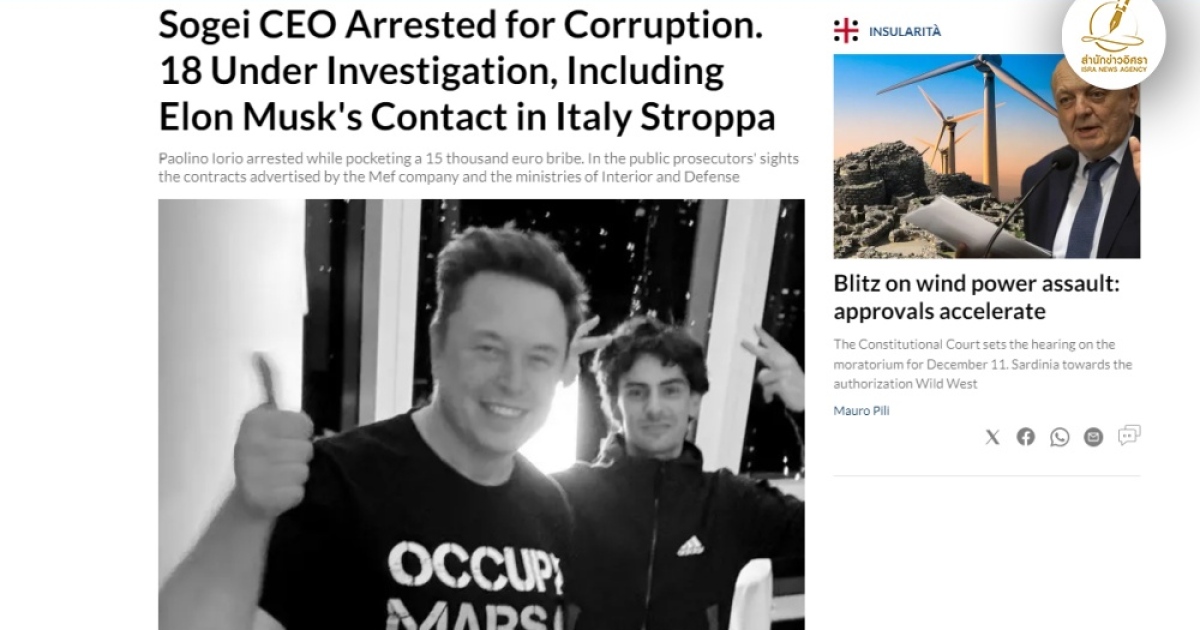The image size is (1200, 630).
Task: Click the Paolino Iorio arrested subheading text
Action: point(479,168)
